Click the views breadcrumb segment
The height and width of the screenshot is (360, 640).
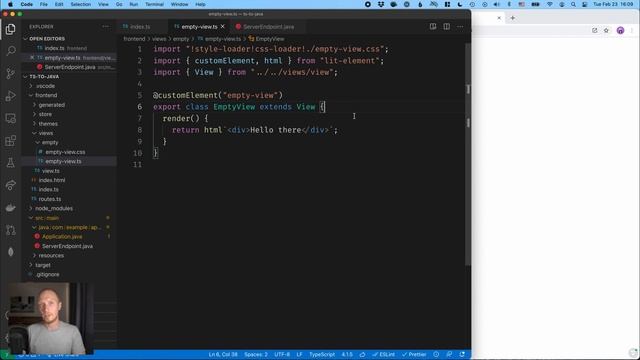click(x=159, y=39)
